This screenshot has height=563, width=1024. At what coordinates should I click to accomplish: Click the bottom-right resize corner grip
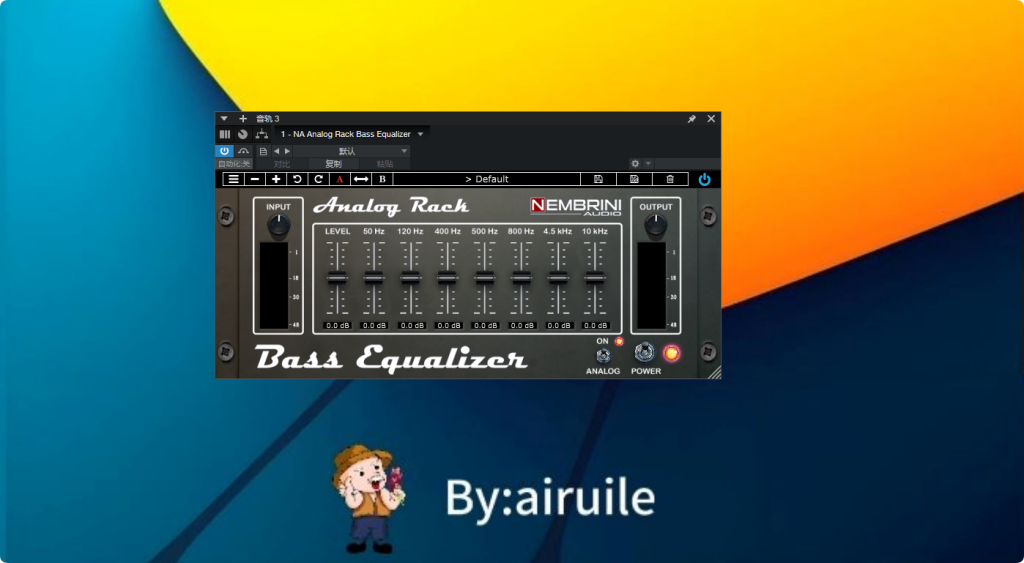pyautogui.click(x=714, y=372)
